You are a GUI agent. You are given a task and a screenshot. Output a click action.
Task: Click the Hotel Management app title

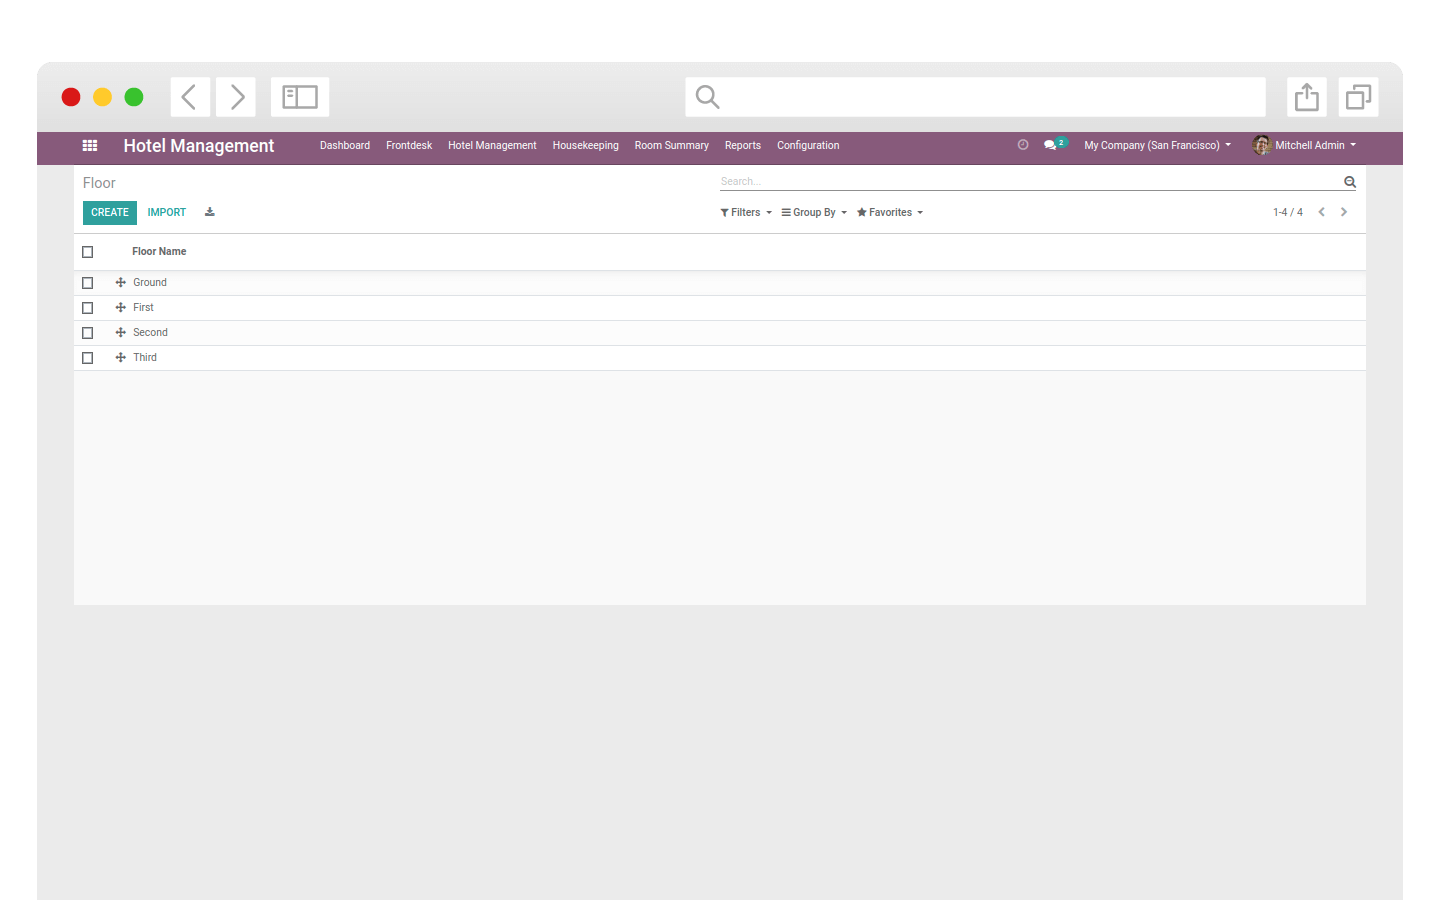199,145
